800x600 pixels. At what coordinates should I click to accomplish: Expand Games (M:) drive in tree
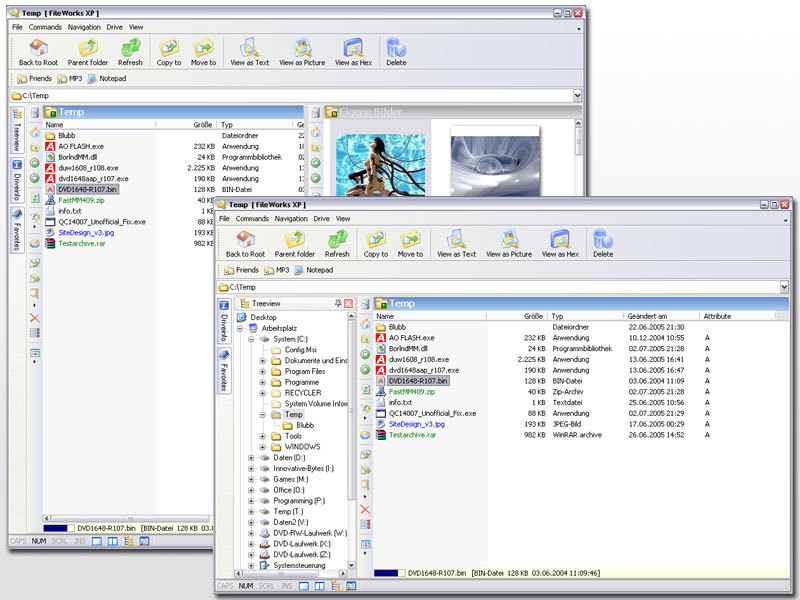pyautogui.click(x=251, y=479)
